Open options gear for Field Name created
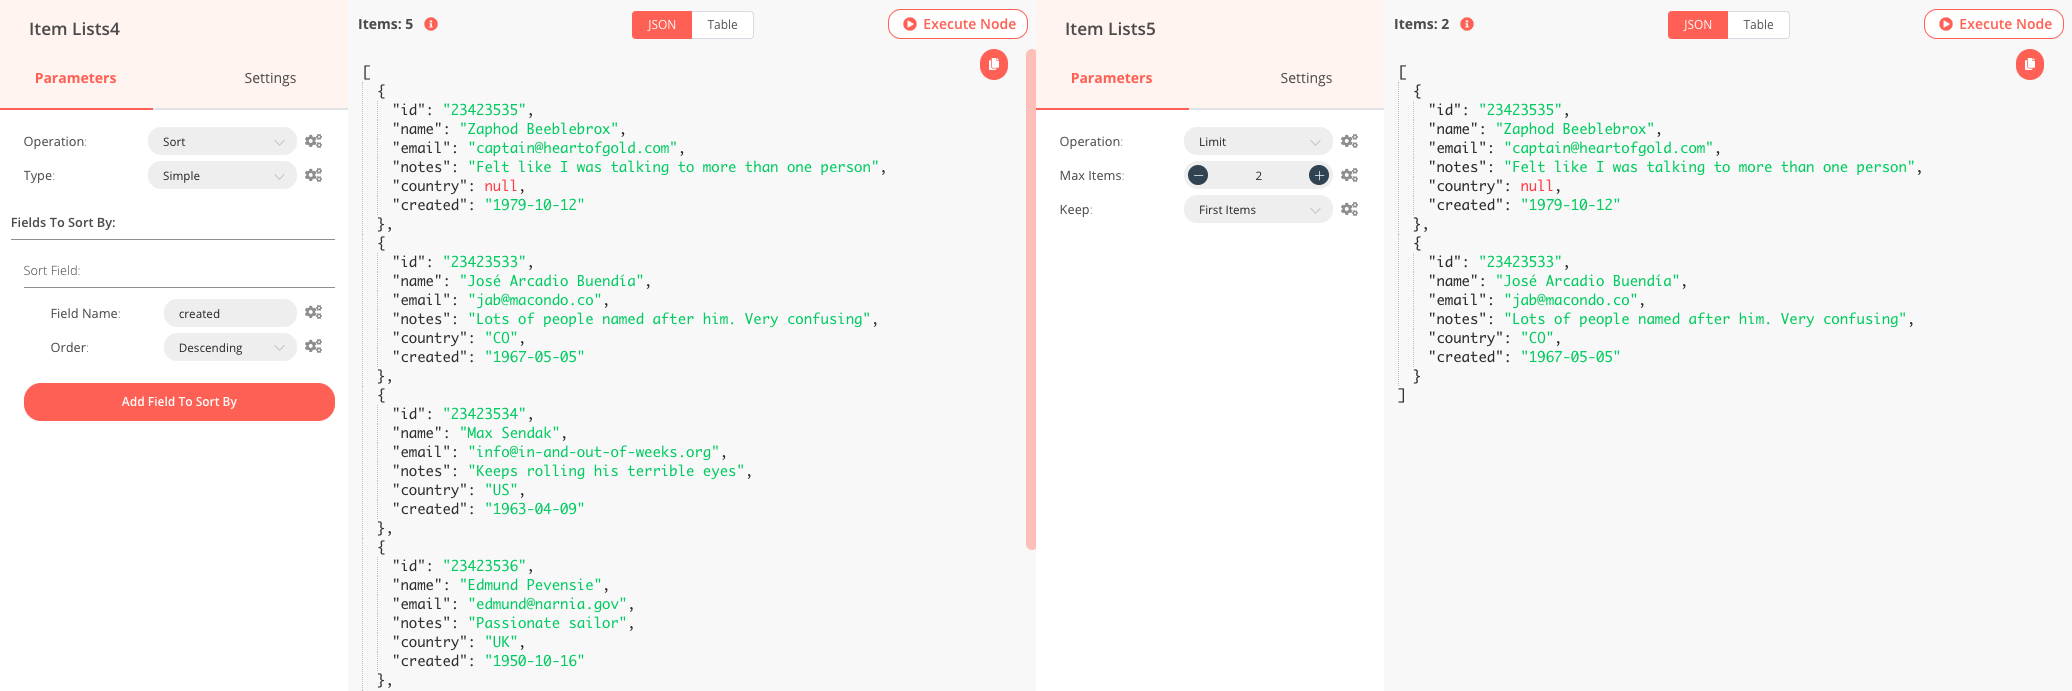 click(313, 313)
